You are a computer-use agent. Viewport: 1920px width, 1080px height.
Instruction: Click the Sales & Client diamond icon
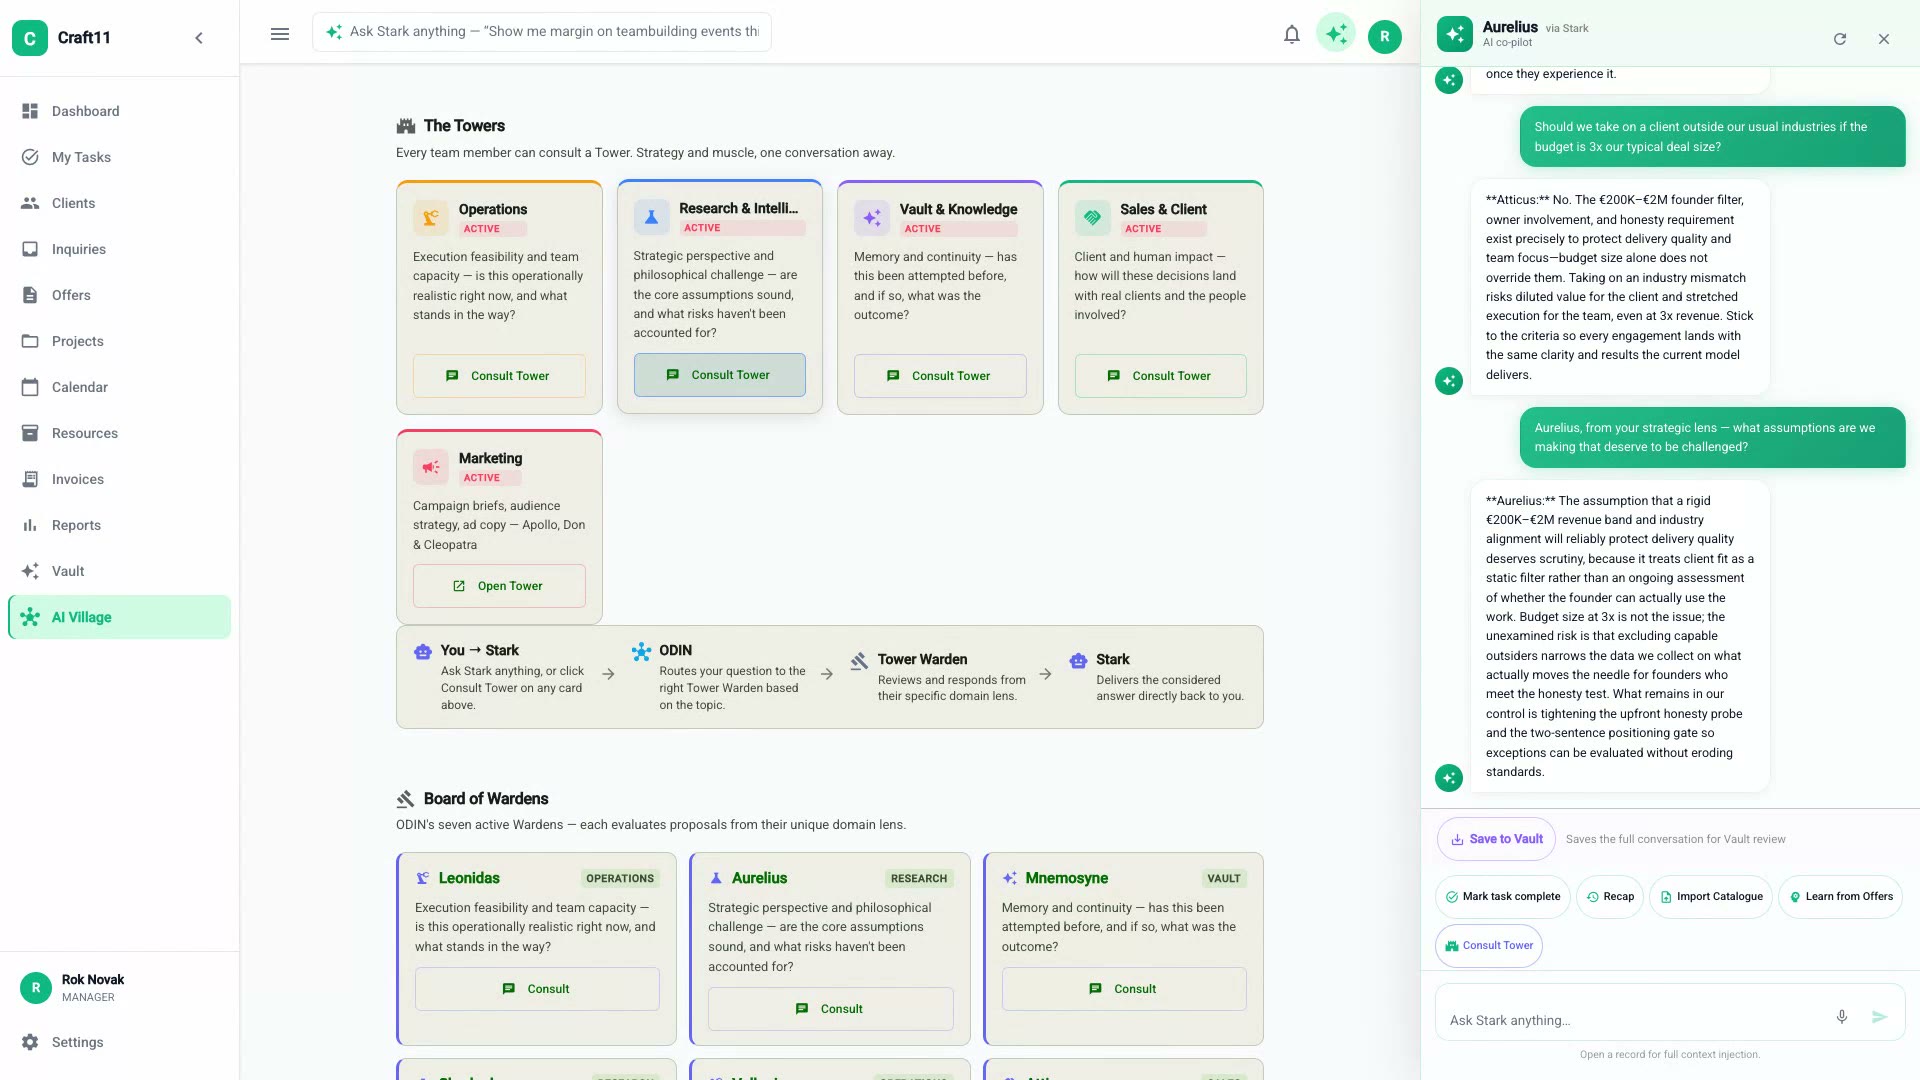[1092, 217]
